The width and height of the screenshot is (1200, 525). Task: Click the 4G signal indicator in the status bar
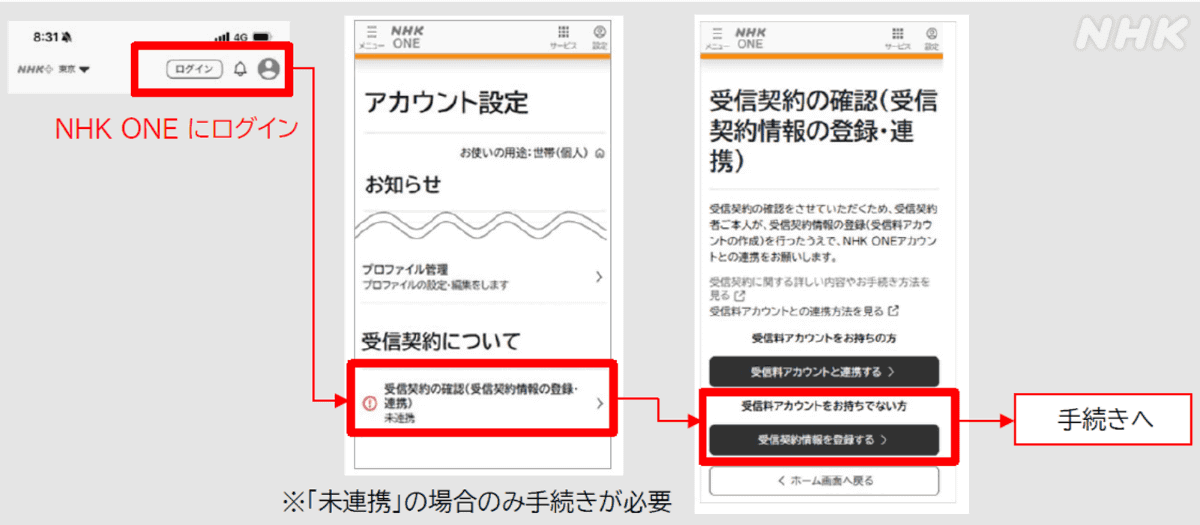(230, 37)
